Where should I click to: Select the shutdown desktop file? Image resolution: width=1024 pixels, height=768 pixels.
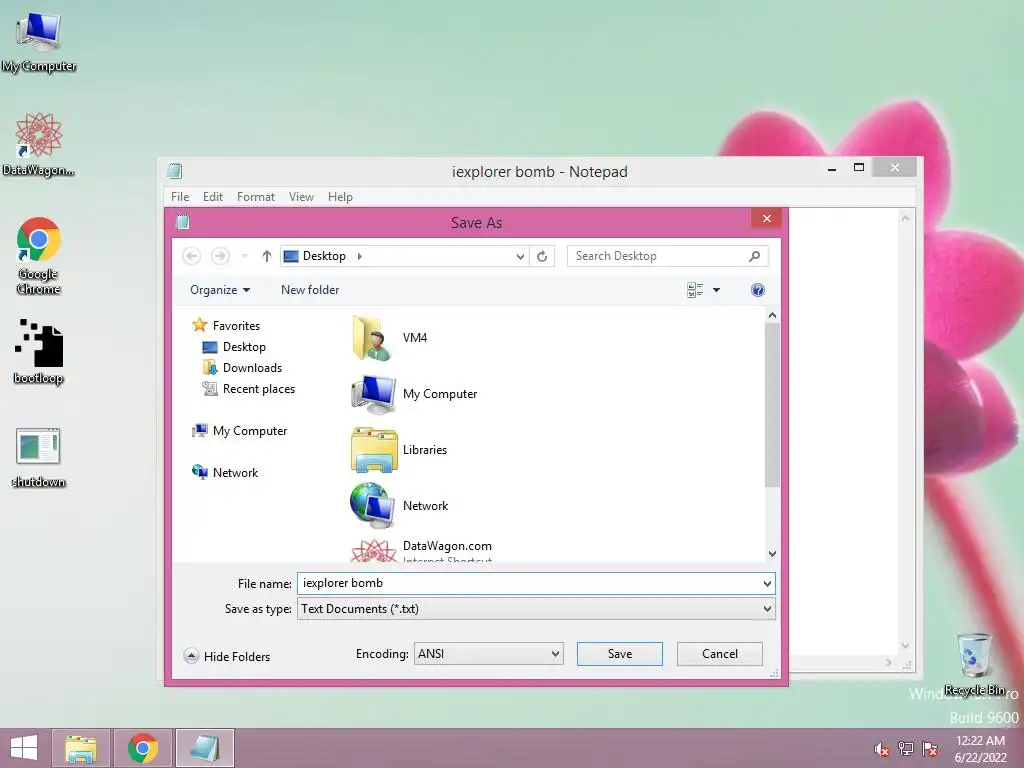point(39,458)
